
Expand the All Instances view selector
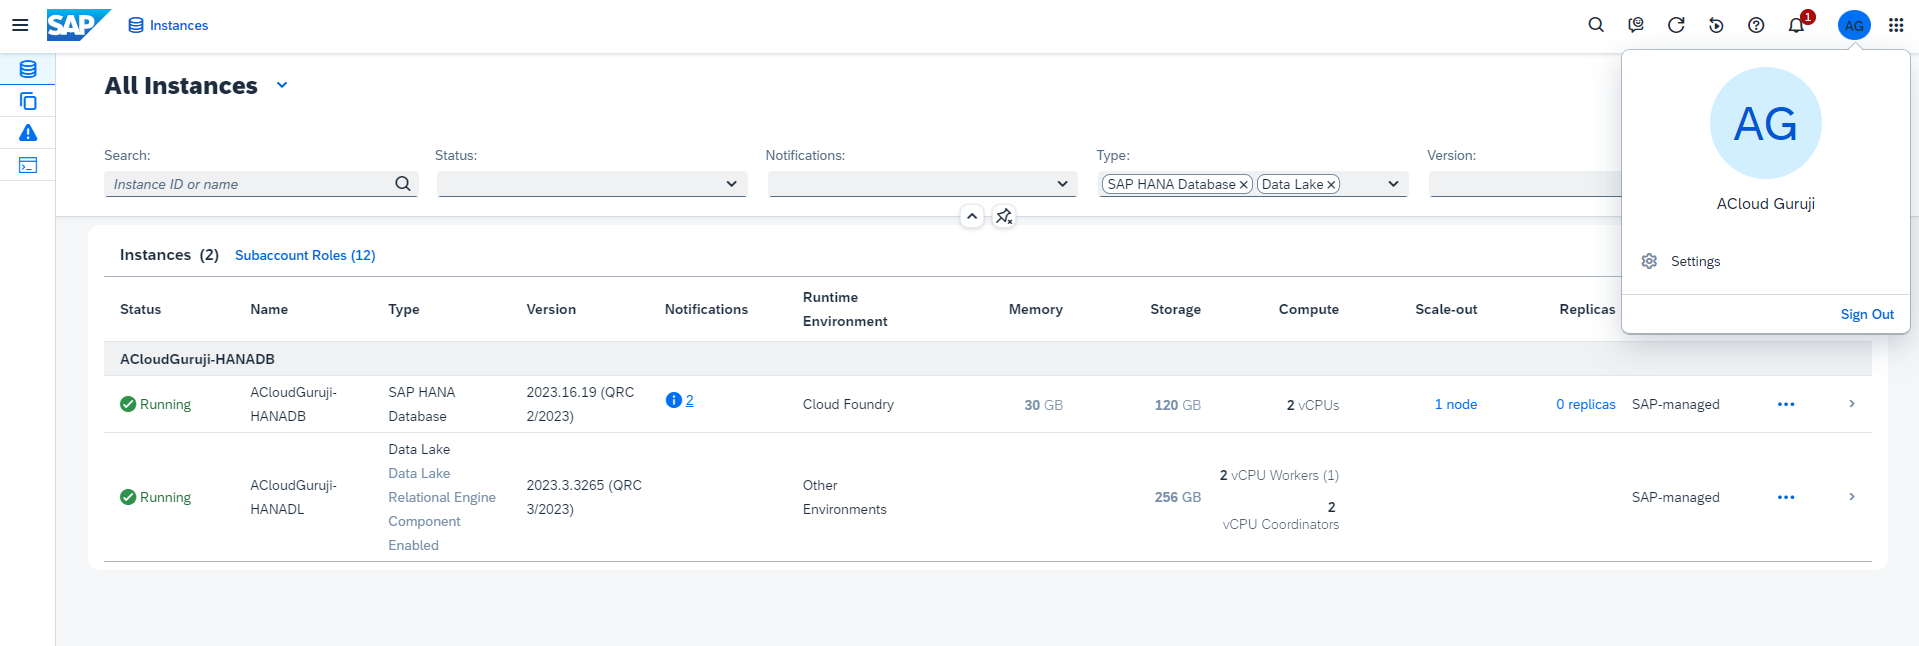click(x=282, y=86)
